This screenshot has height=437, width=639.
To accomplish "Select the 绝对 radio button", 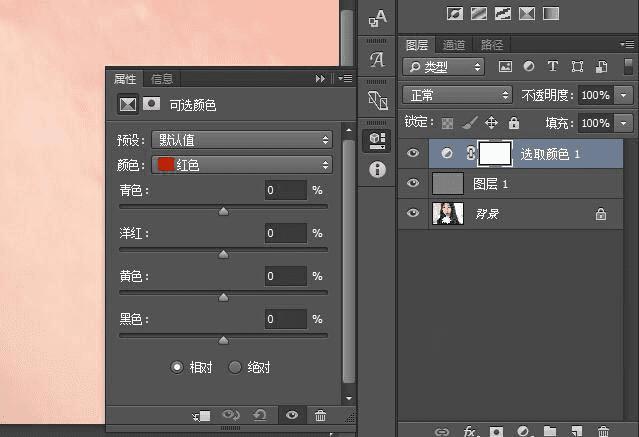I will [x=234, y=367].
